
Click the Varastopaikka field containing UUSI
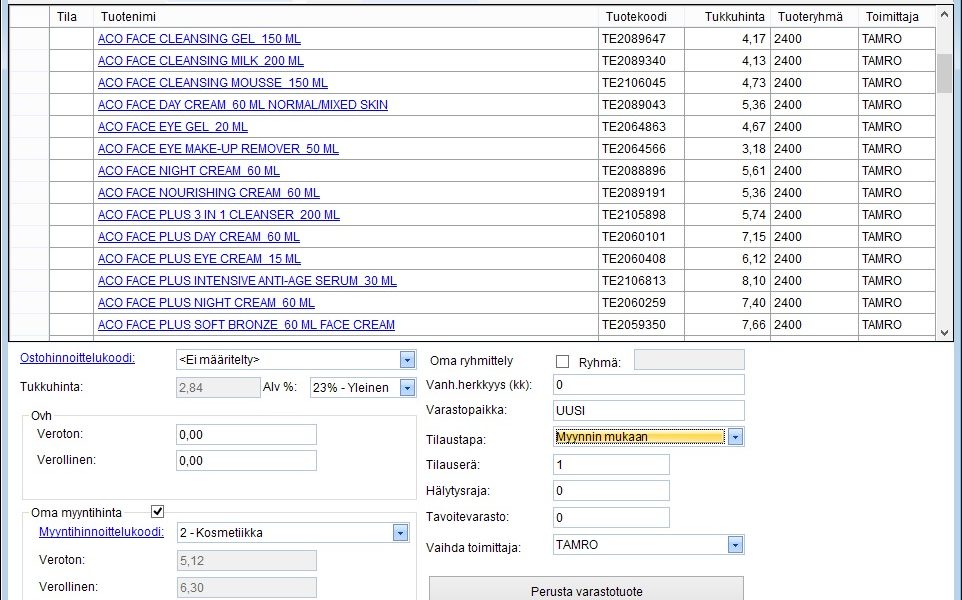click(x=648, y=411)
